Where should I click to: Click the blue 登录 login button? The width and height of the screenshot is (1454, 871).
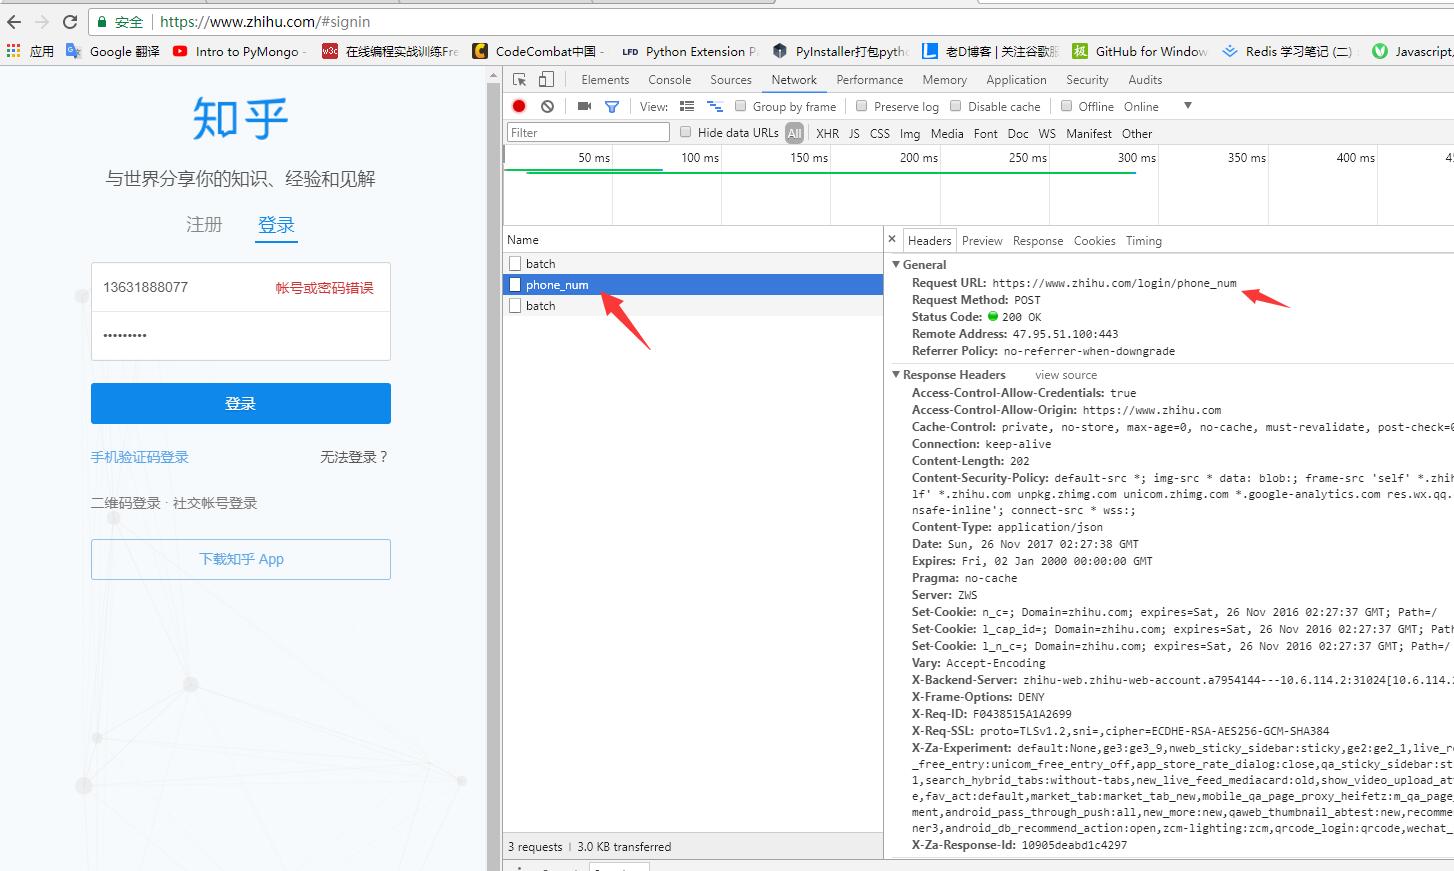coord(240,403)
